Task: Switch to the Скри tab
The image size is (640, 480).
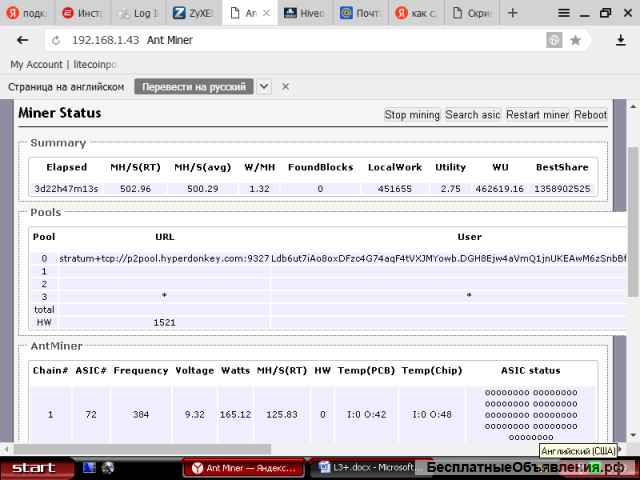Action: pyautogui.click(x=472, y=13)
